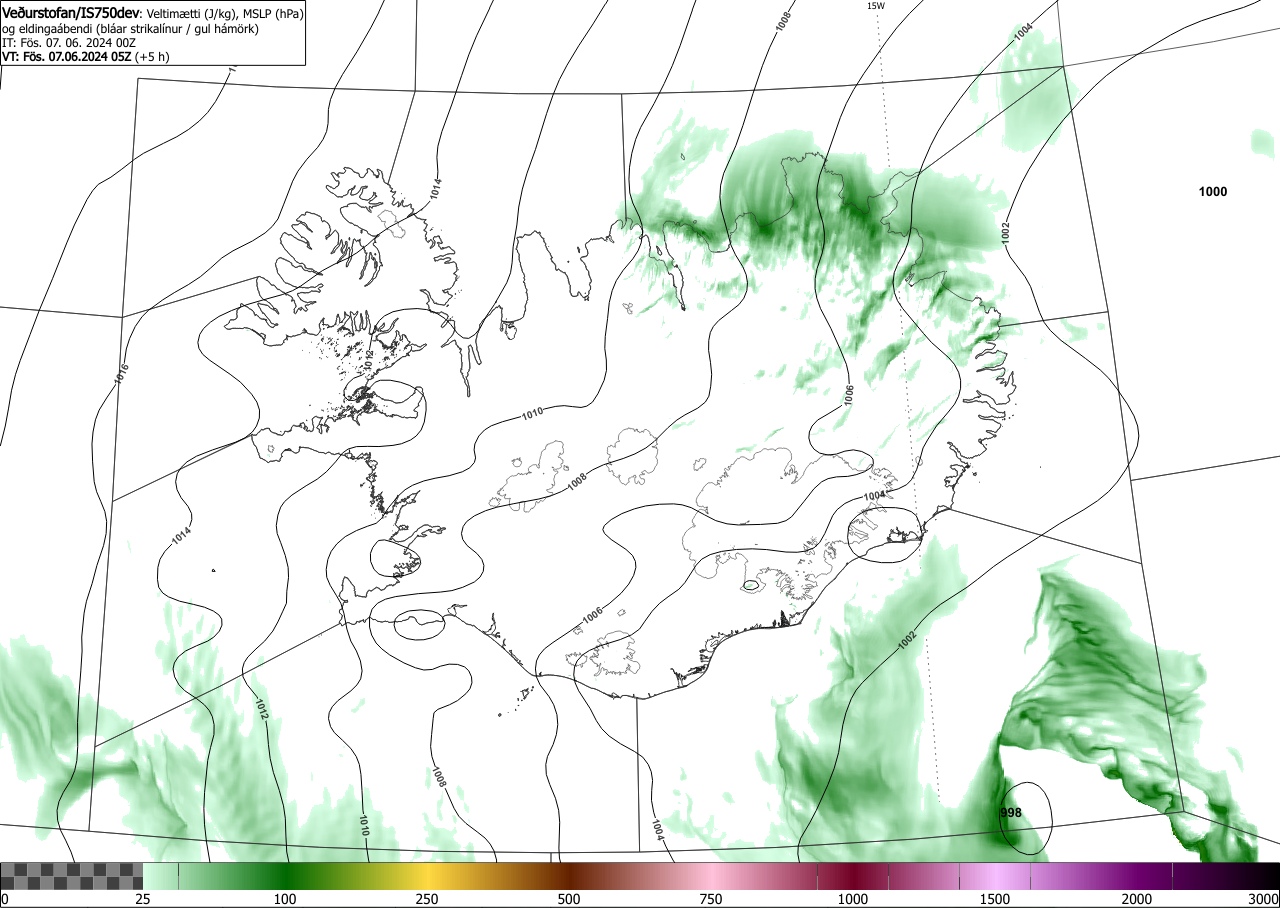Click the '3000' tick label on the color scale

(x=1264, y=899)
